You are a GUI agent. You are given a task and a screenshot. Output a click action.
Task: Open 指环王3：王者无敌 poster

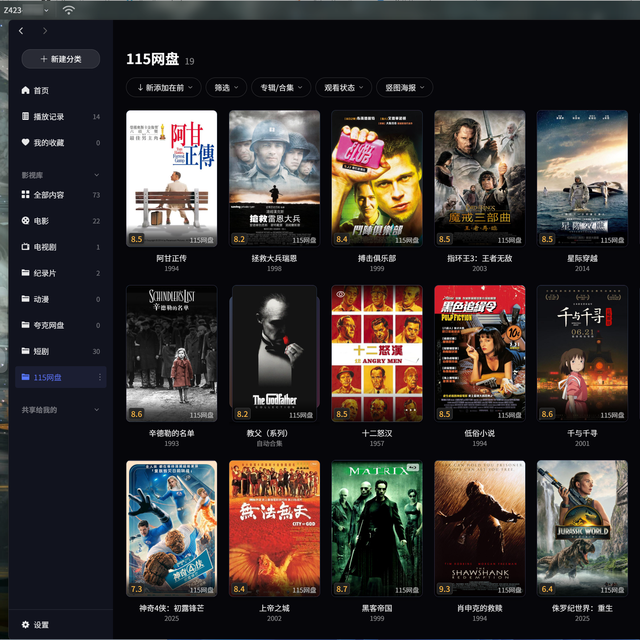tap(480, 178)
